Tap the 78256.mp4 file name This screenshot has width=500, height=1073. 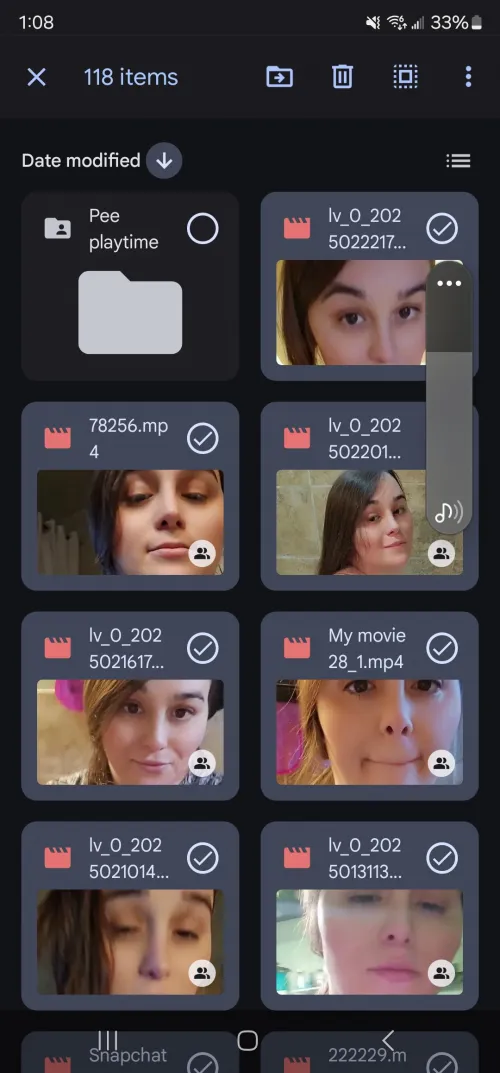128,439
